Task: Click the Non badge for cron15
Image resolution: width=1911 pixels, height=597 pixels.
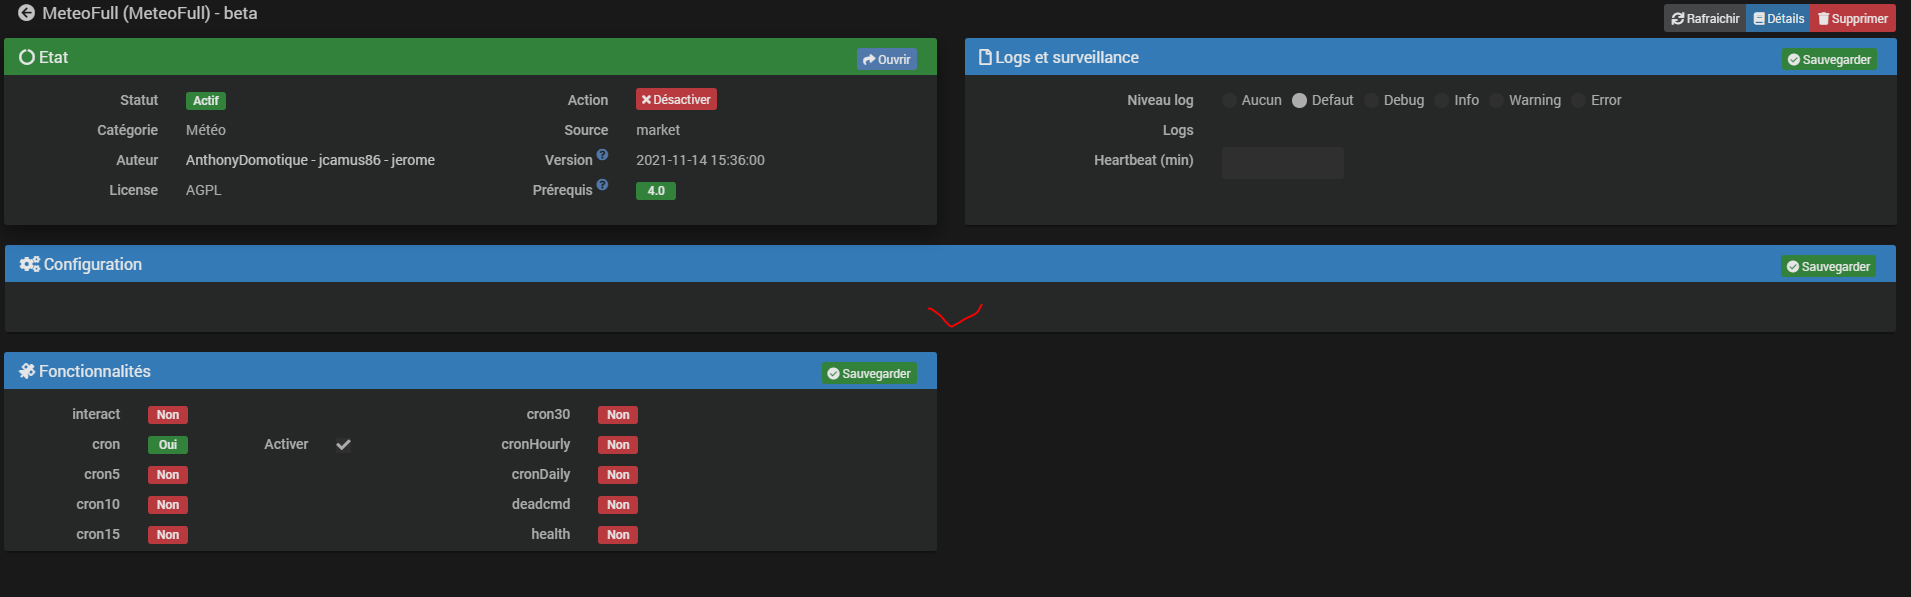Action: (x=168, y=534)
